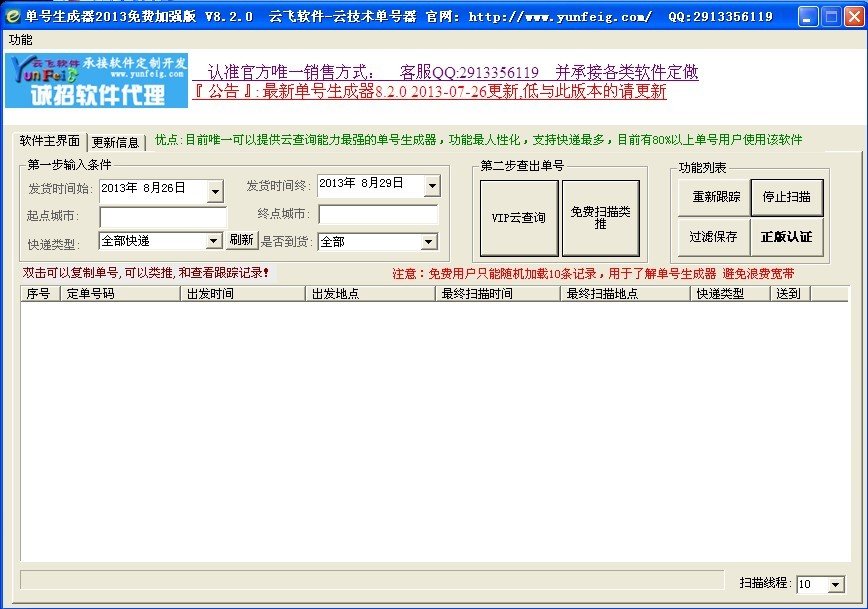Sort by the 定单号码 column header
Screen dimensions: 868x609
pos(120,293)
